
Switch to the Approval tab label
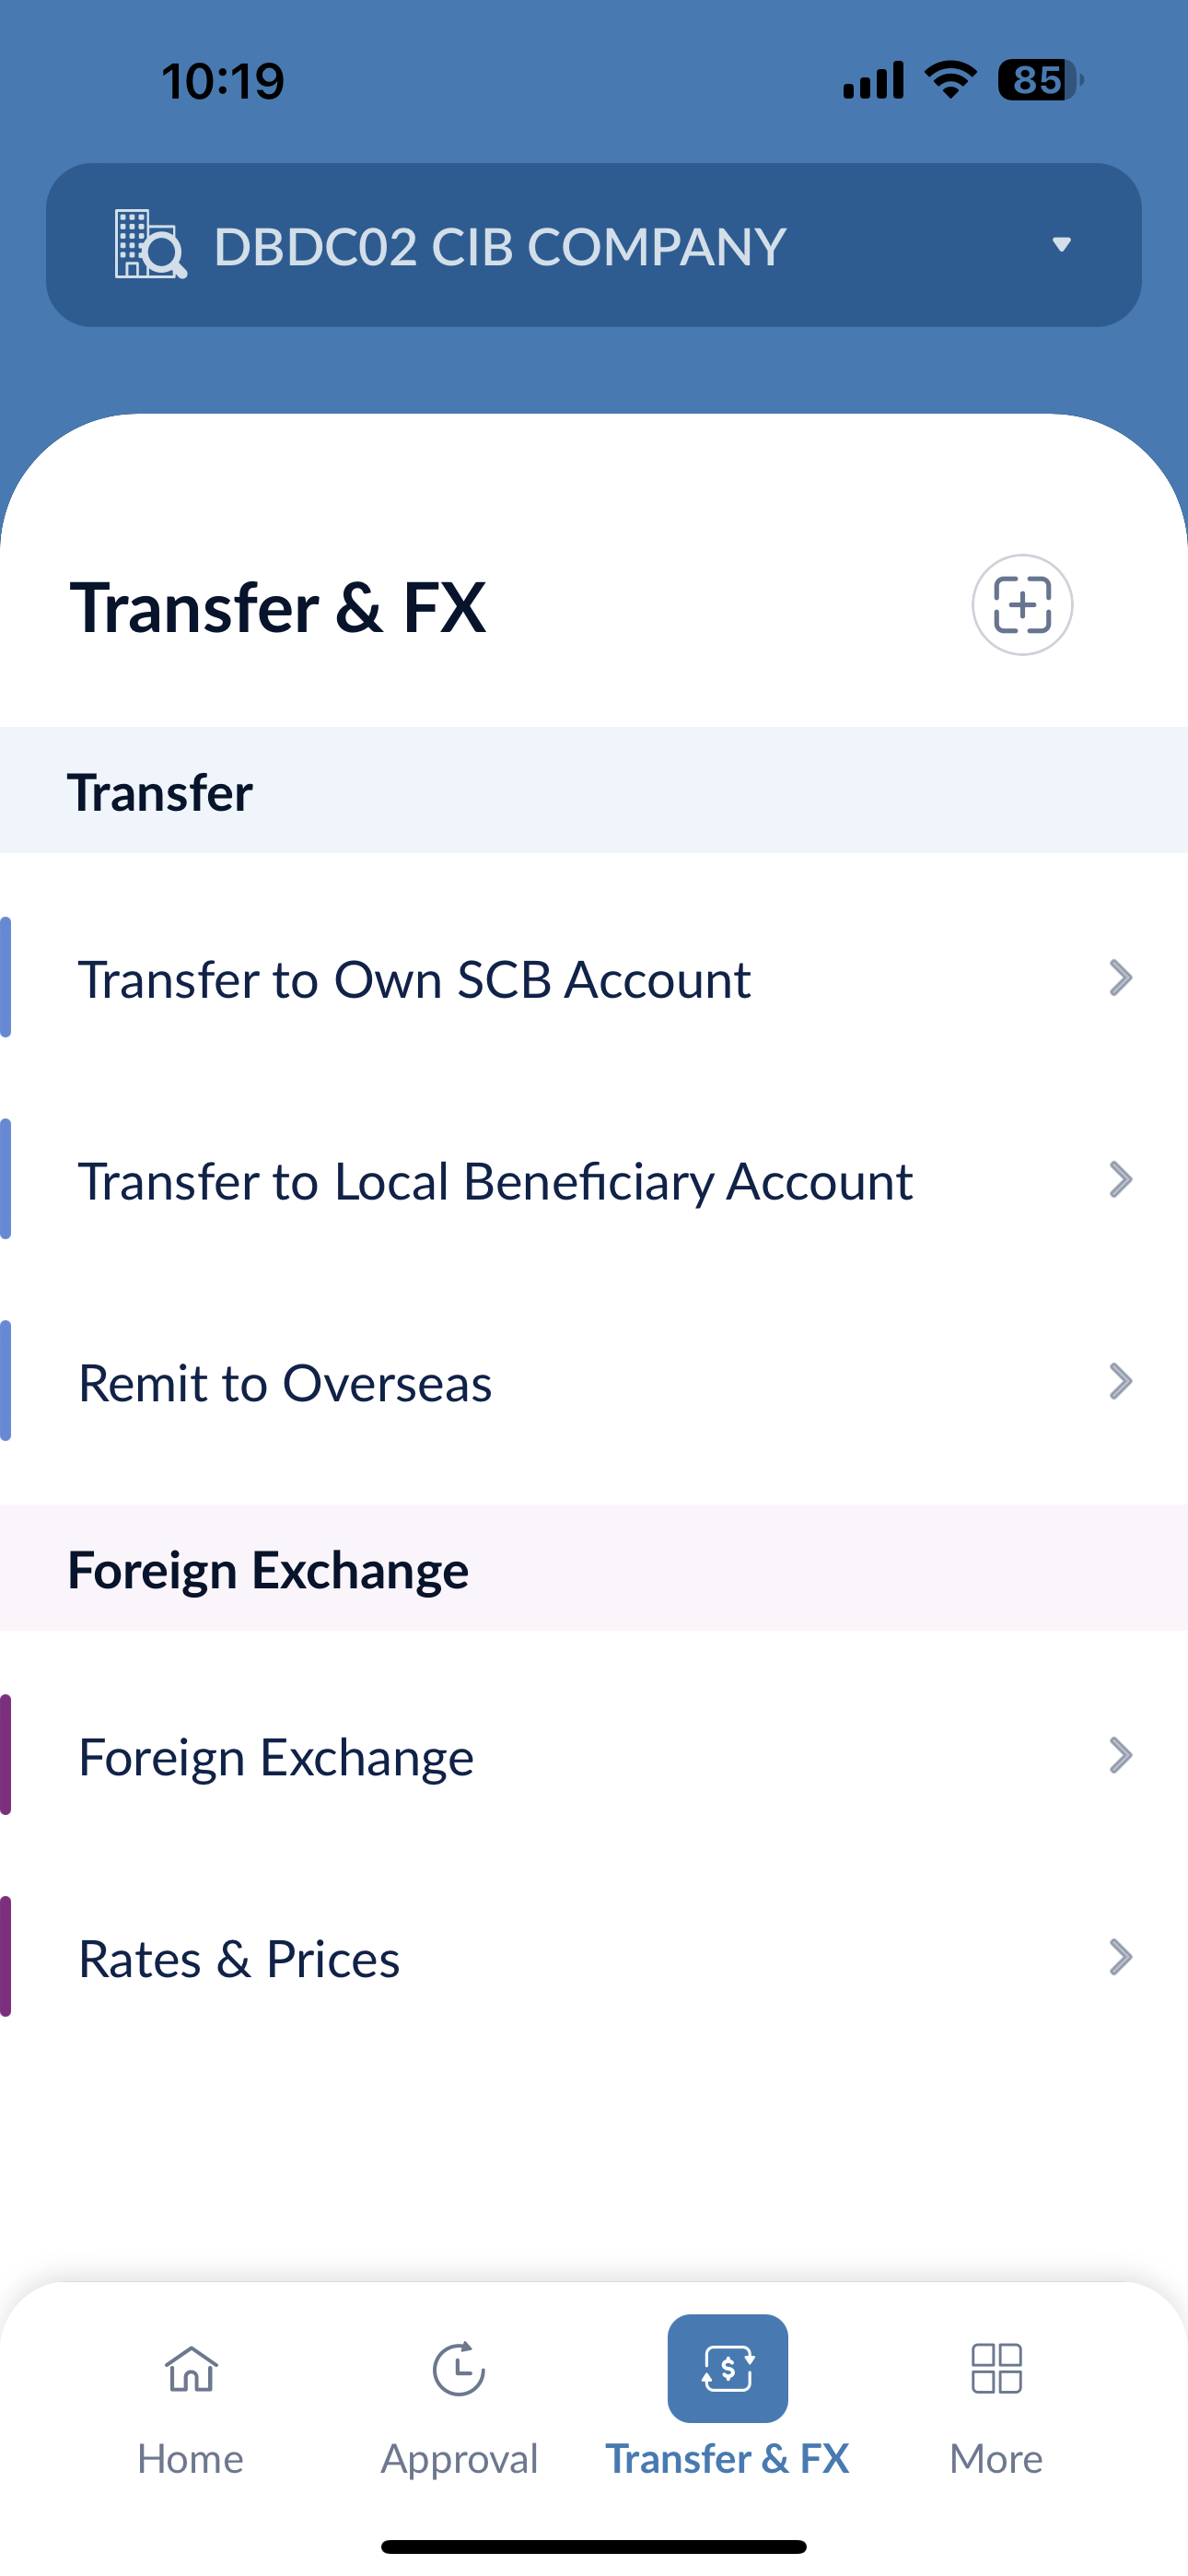pyautogui.click(x=459, y=2458)
